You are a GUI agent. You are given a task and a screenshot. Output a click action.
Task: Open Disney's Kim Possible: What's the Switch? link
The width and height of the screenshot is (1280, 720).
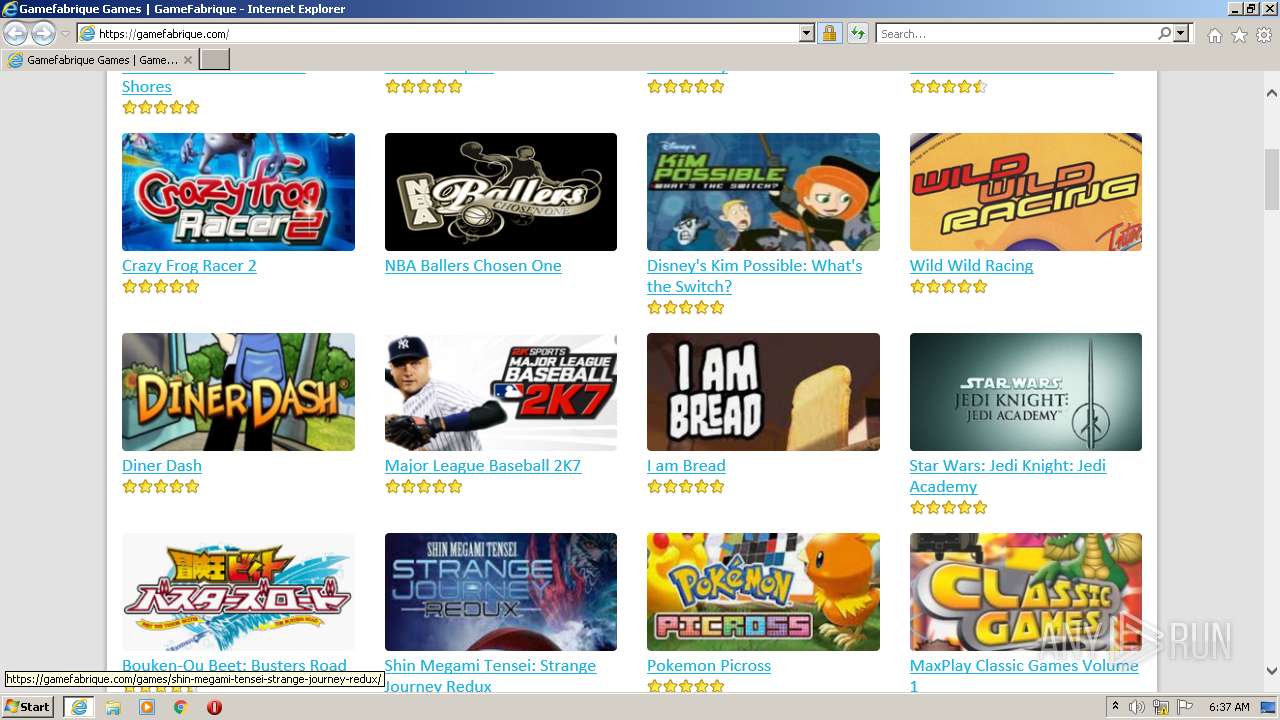[754, 276]
